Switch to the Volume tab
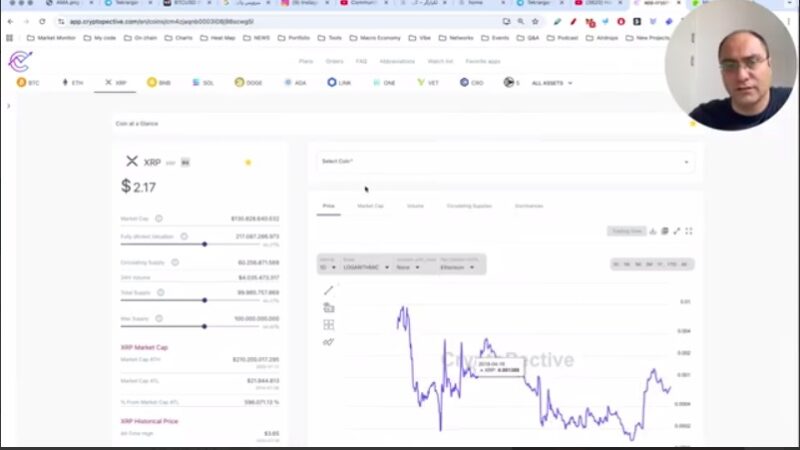800x450 pixels. 415,206
